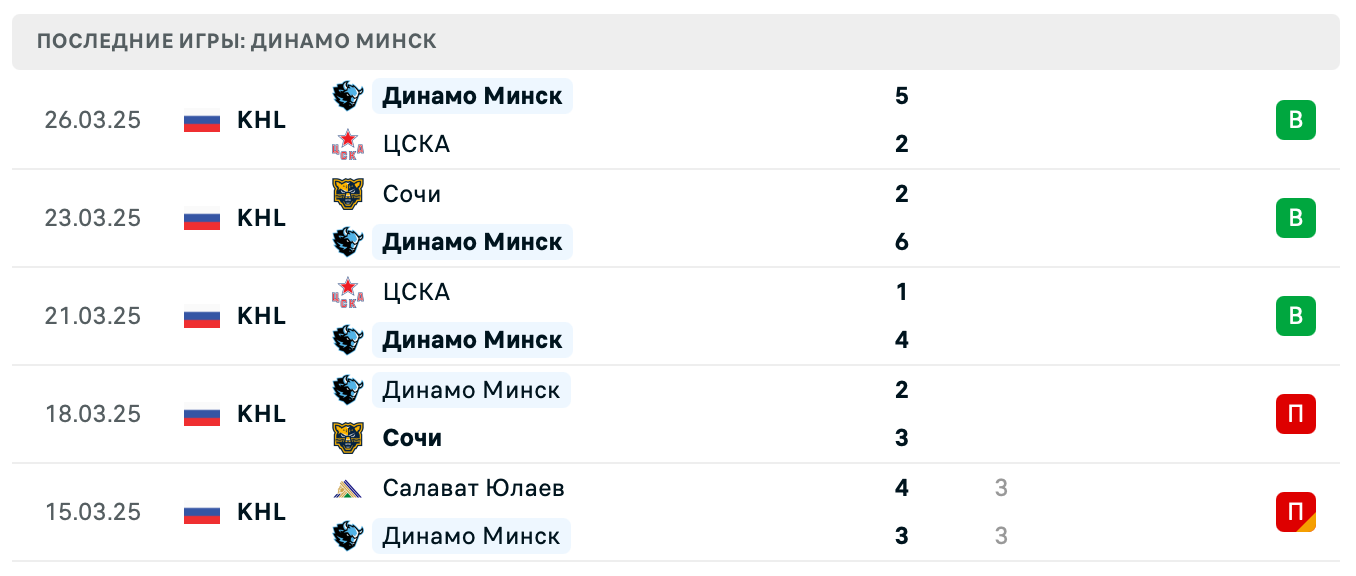Open the Динамо Минск team link
Viewport: 1356px width, 576px height.
pyautogui.click(x=472, y=96)
